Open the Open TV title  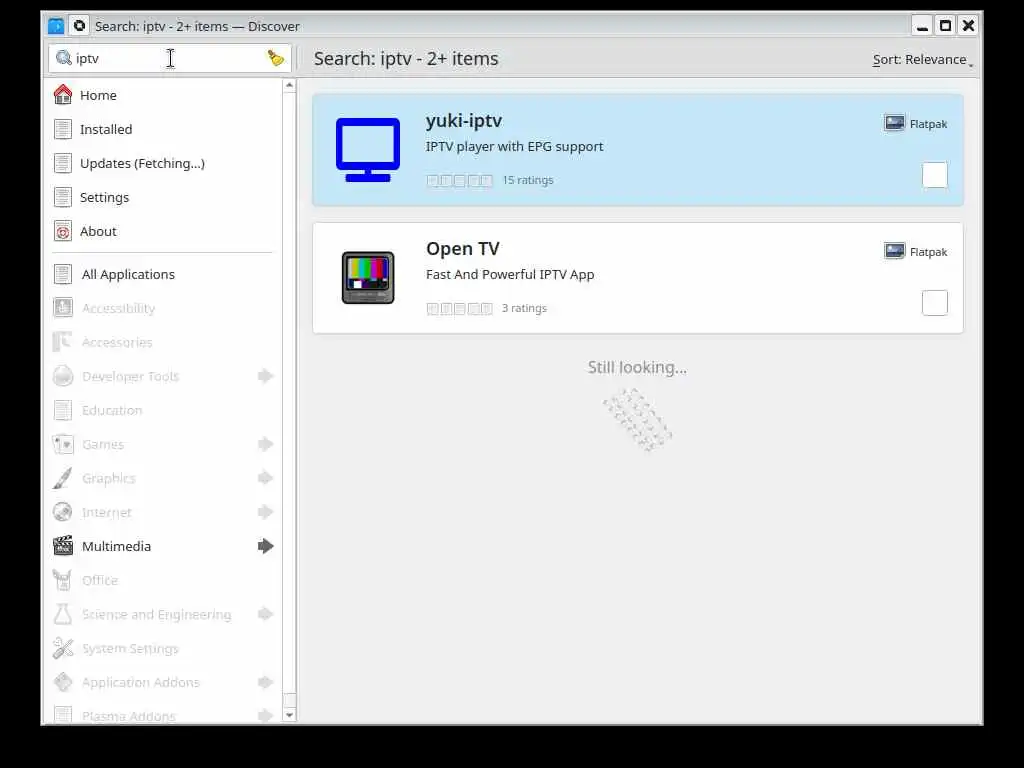click(x=462, y=249)
